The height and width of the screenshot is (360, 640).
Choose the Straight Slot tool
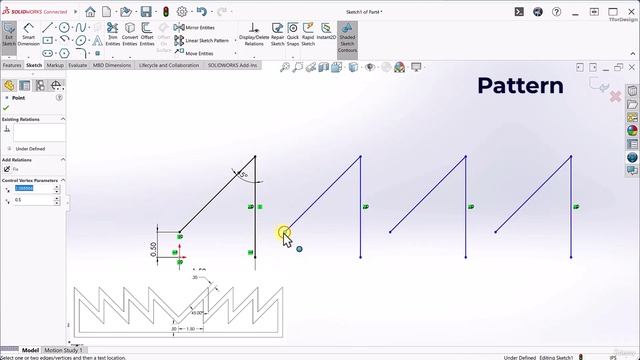click(x=48, y=53)
